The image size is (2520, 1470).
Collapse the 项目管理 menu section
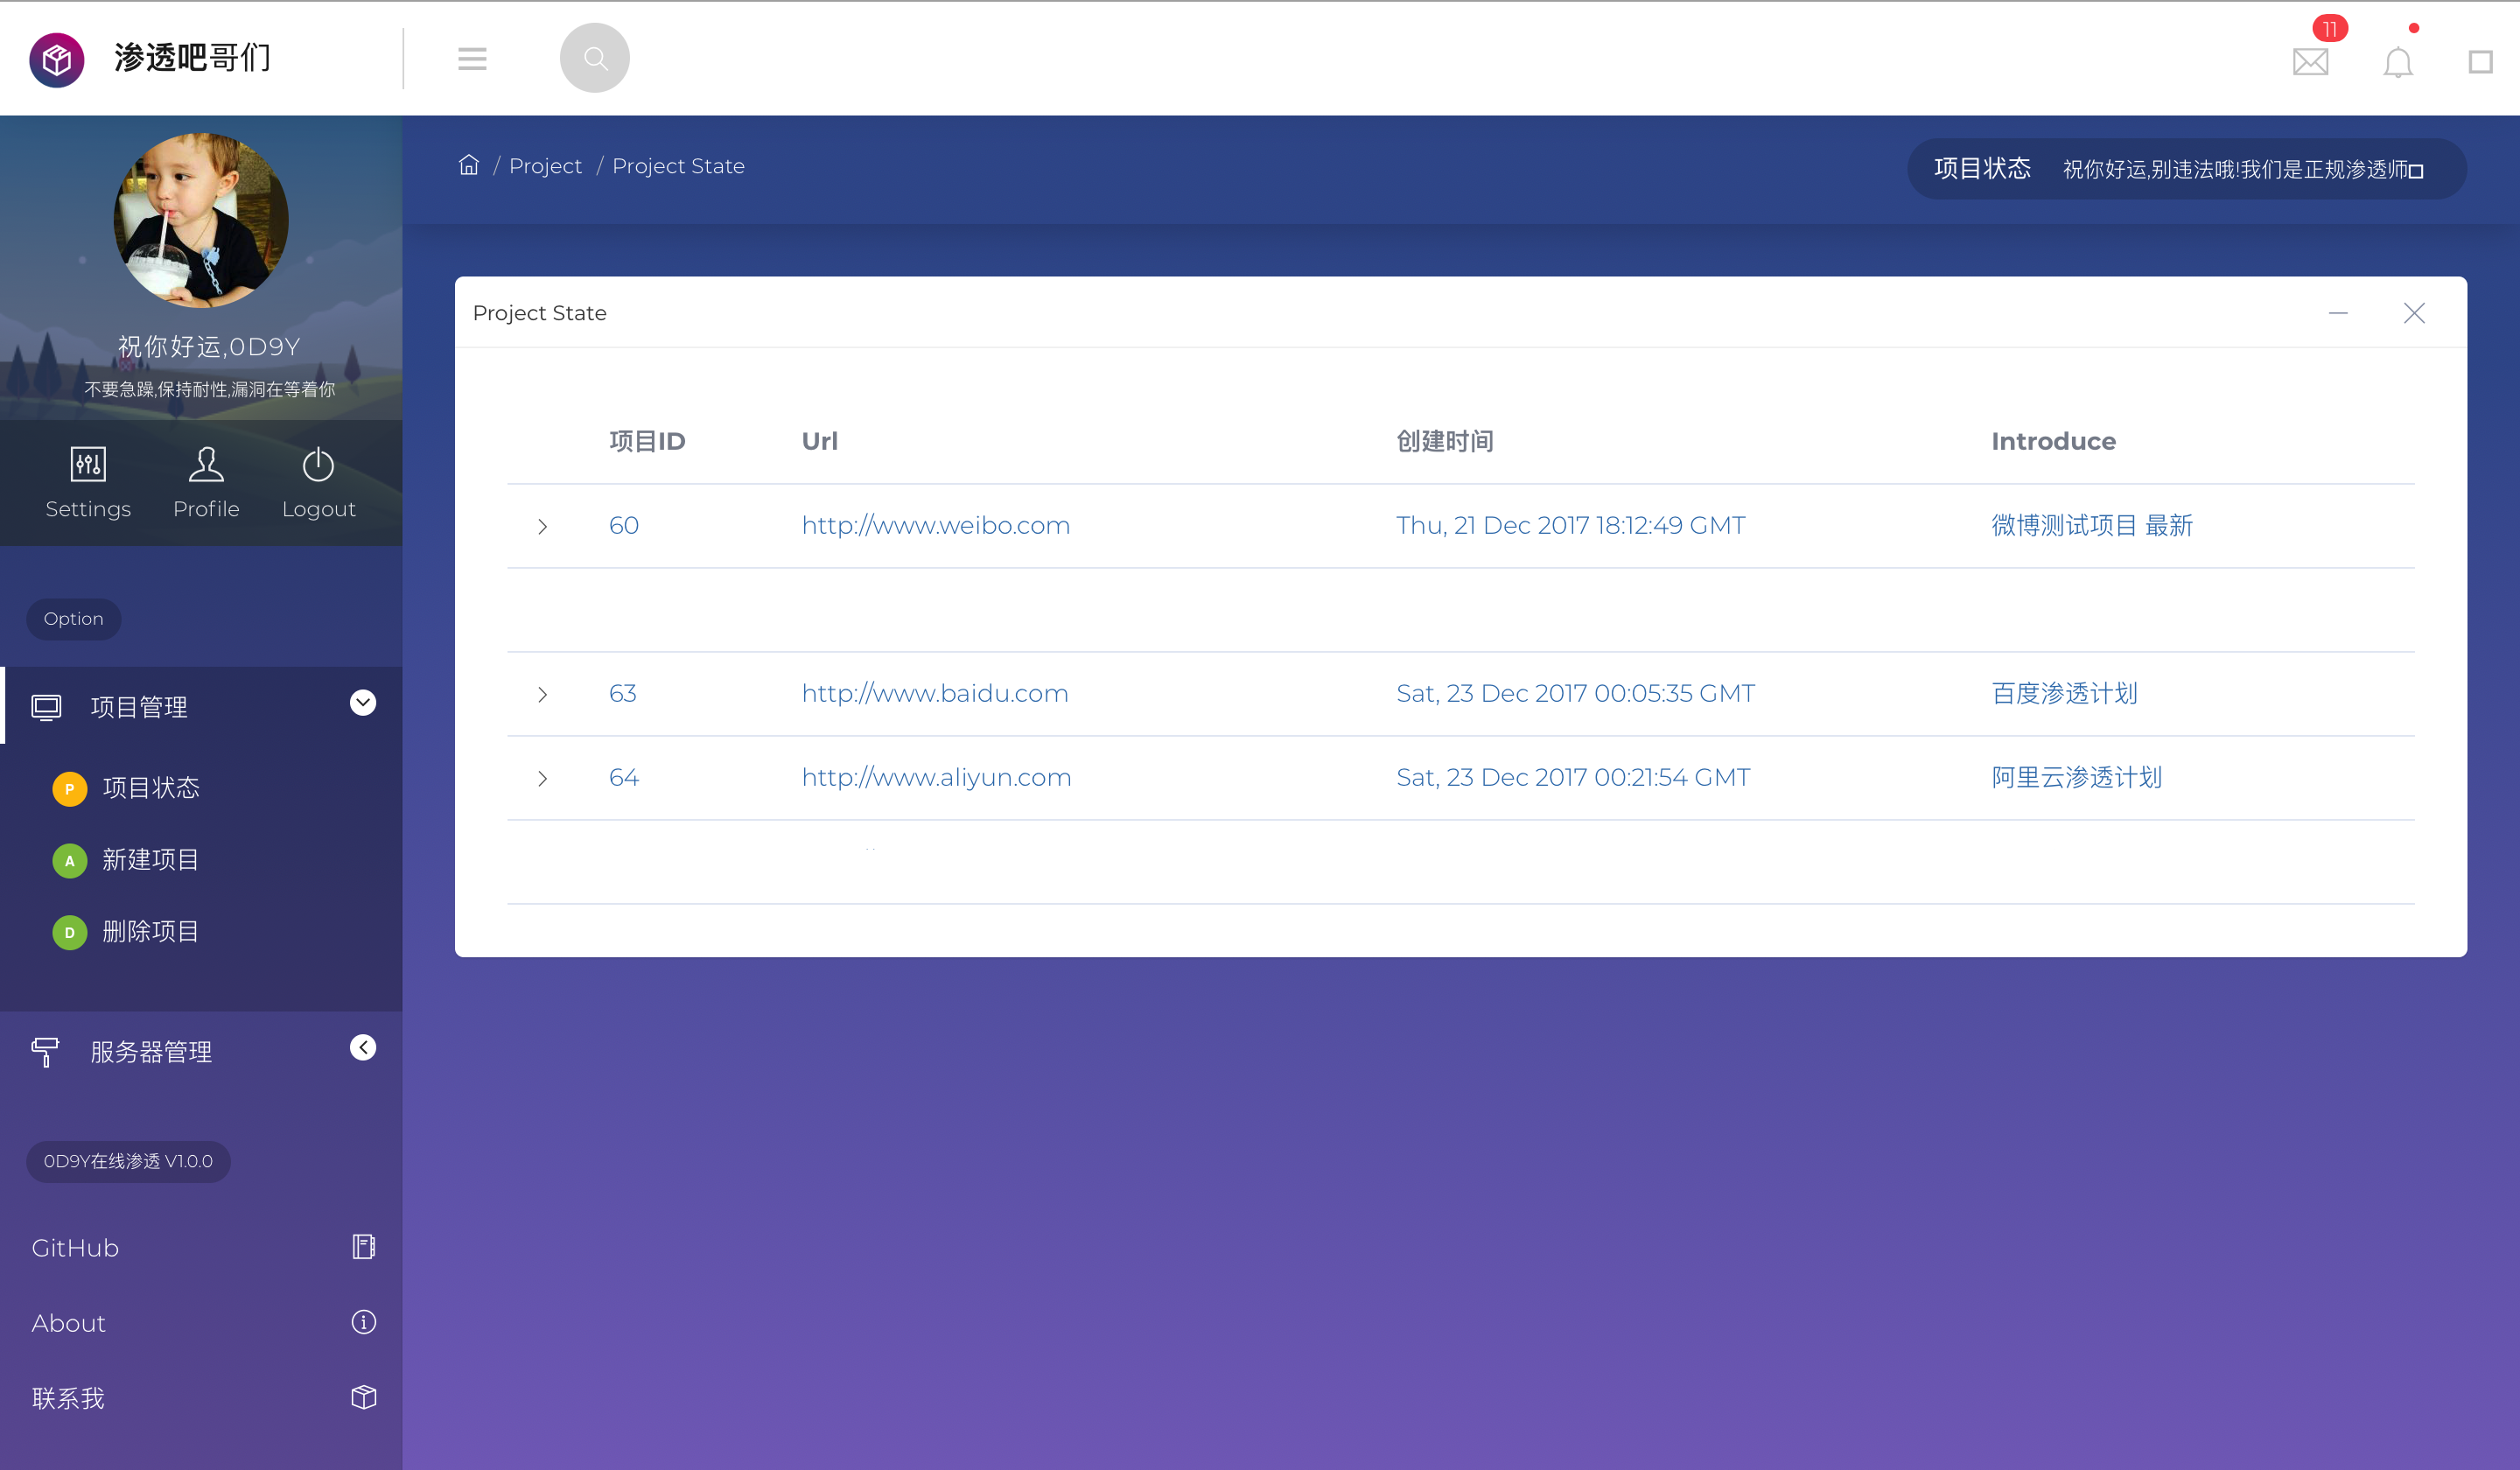coord(363,703)
